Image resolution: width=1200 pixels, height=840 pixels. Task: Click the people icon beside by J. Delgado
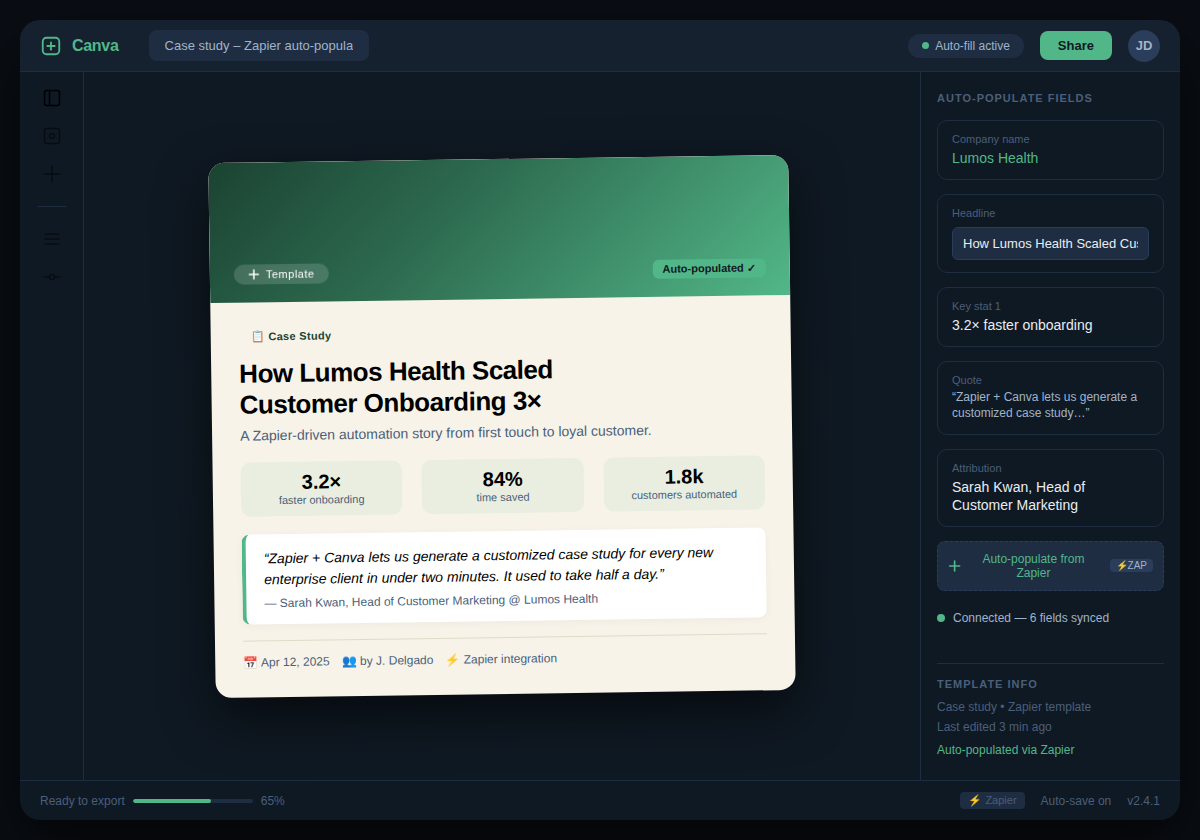[349, 661]
